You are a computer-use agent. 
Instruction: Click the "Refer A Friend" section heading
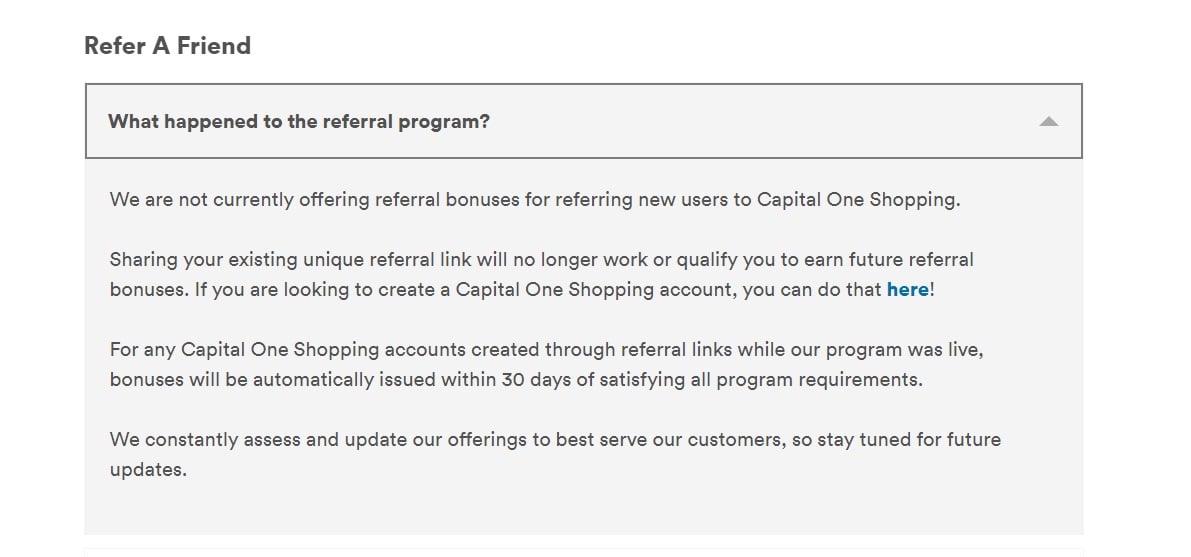pos(167,46)
